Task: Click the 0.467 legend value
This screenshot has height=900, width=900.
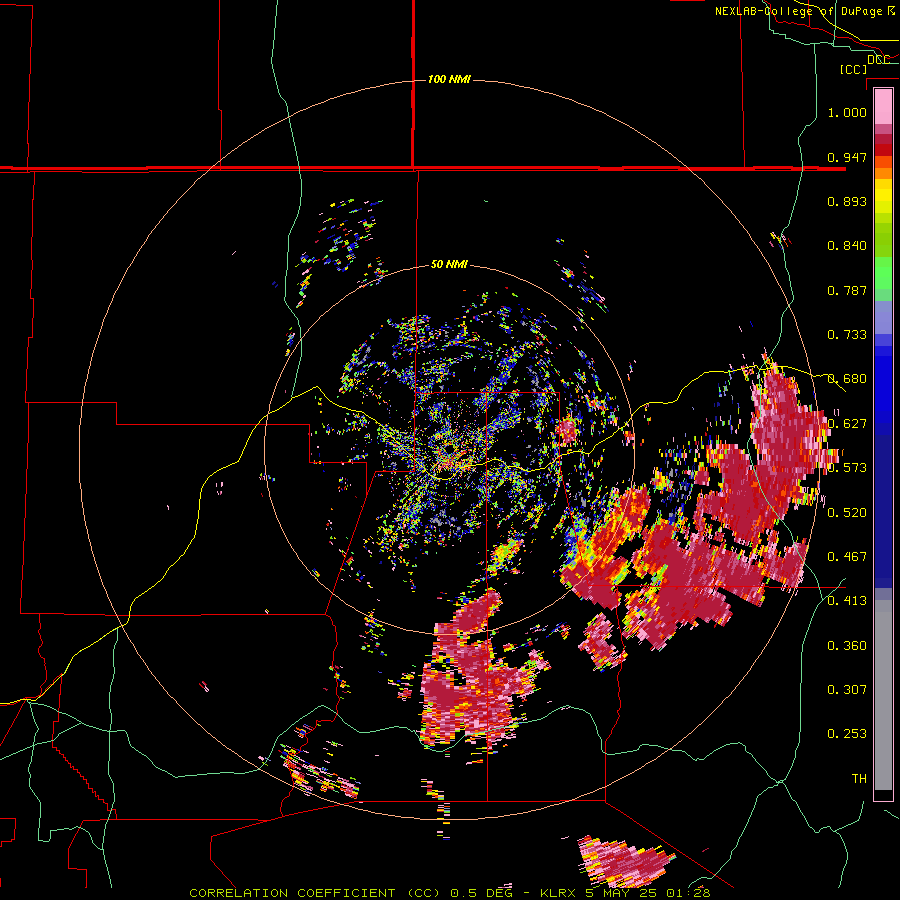Action: coord(847,557)
